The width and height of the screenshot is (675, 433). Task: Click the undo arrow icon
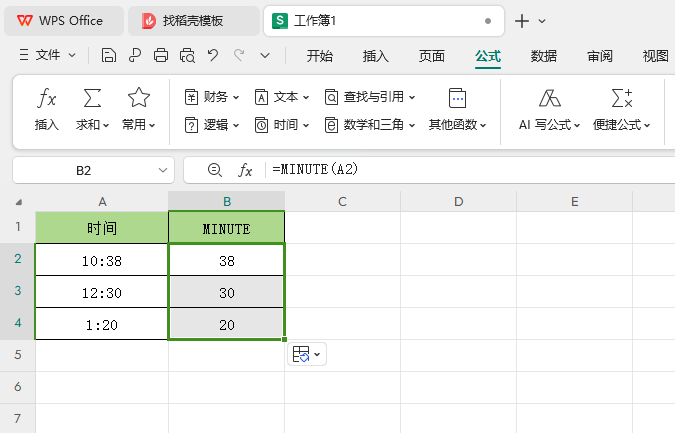[213, 56]
